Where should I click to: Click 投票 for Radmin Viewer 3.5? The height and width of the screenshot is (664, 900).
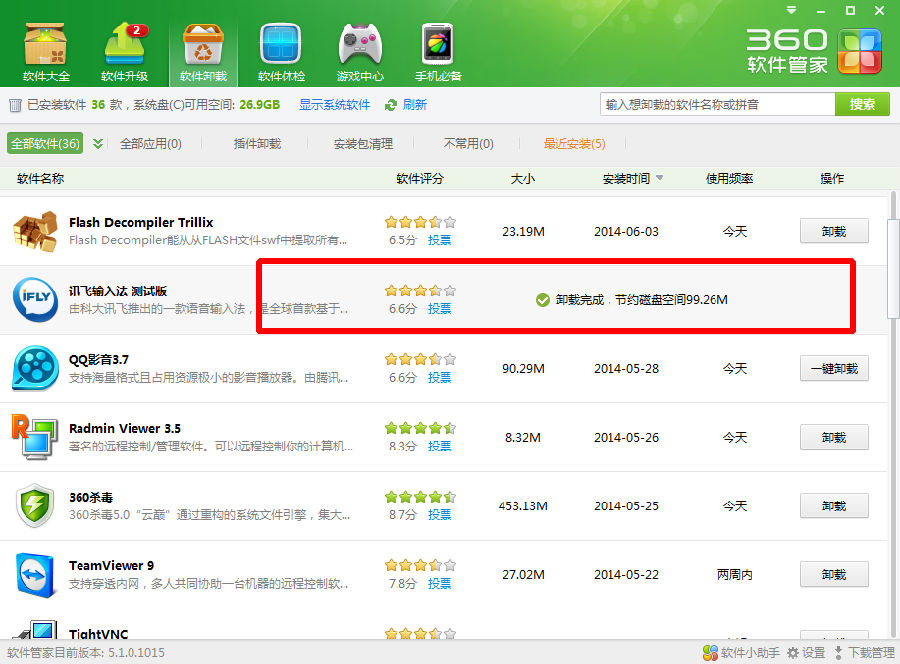point(440,446)
